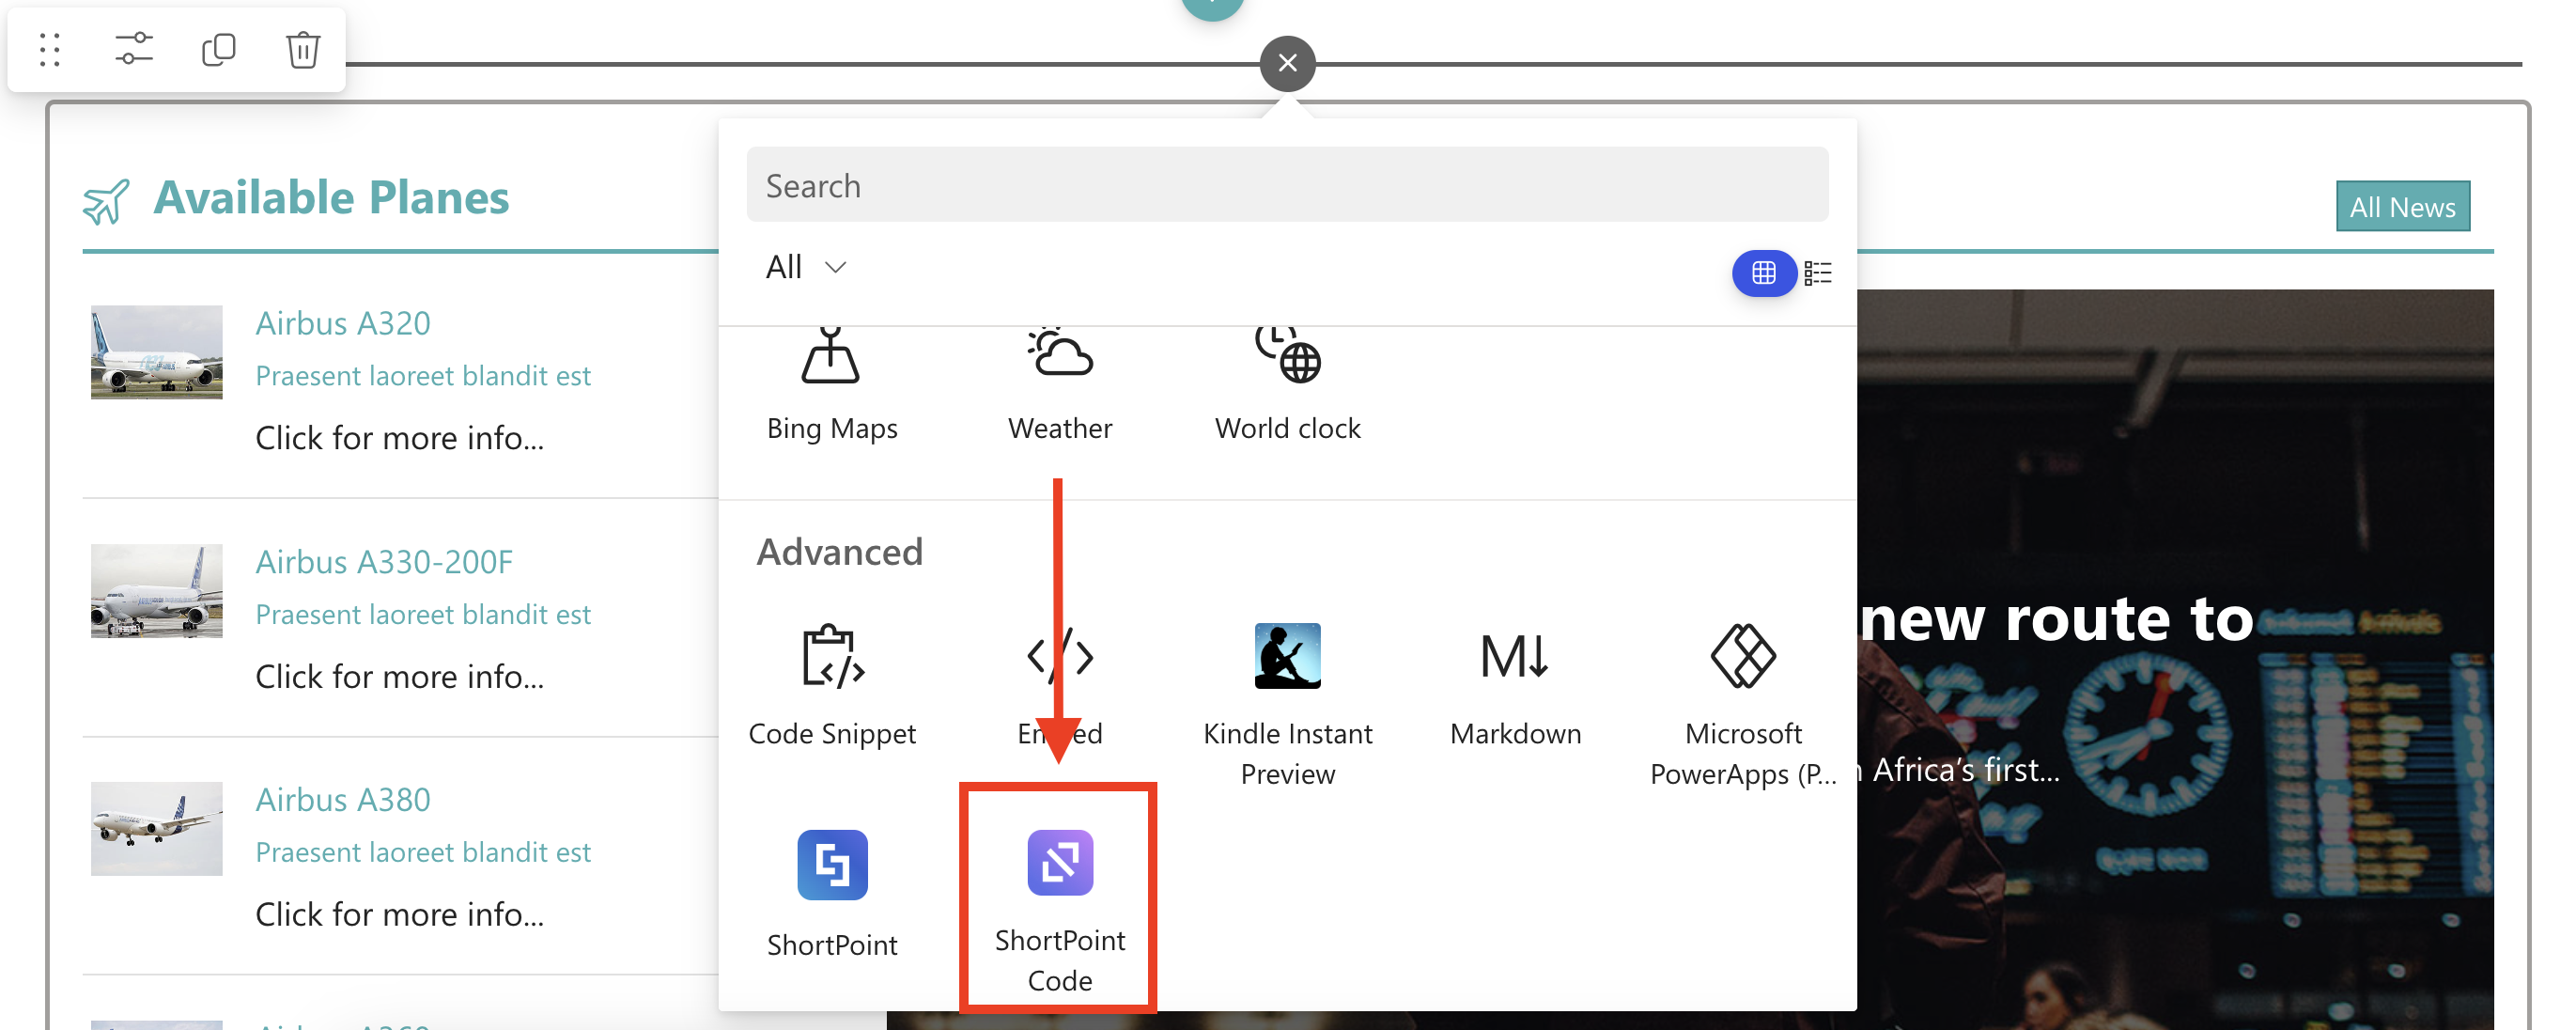The width and height of the screenshot is (2576, 1030).
Task: Delete the section with trash icon
Action: (303, 49)
